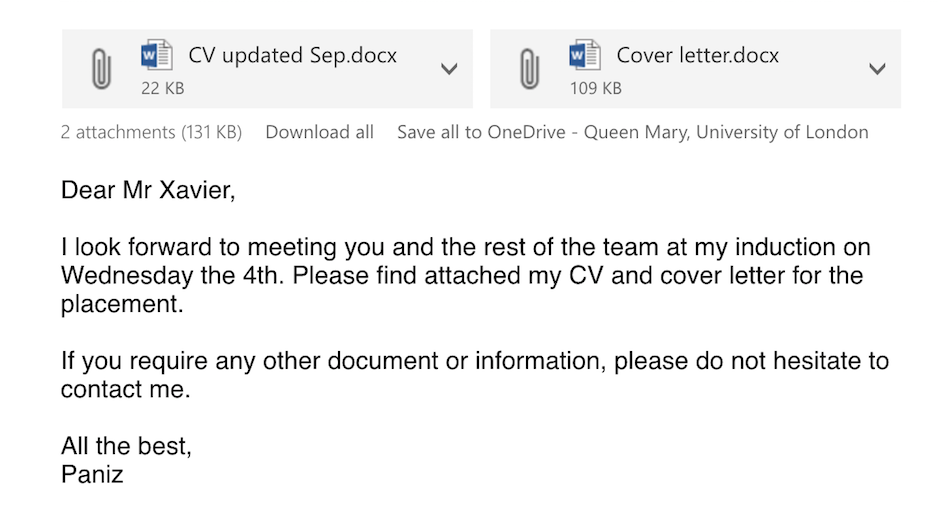Click the 109 KB size label

(596, 89)
